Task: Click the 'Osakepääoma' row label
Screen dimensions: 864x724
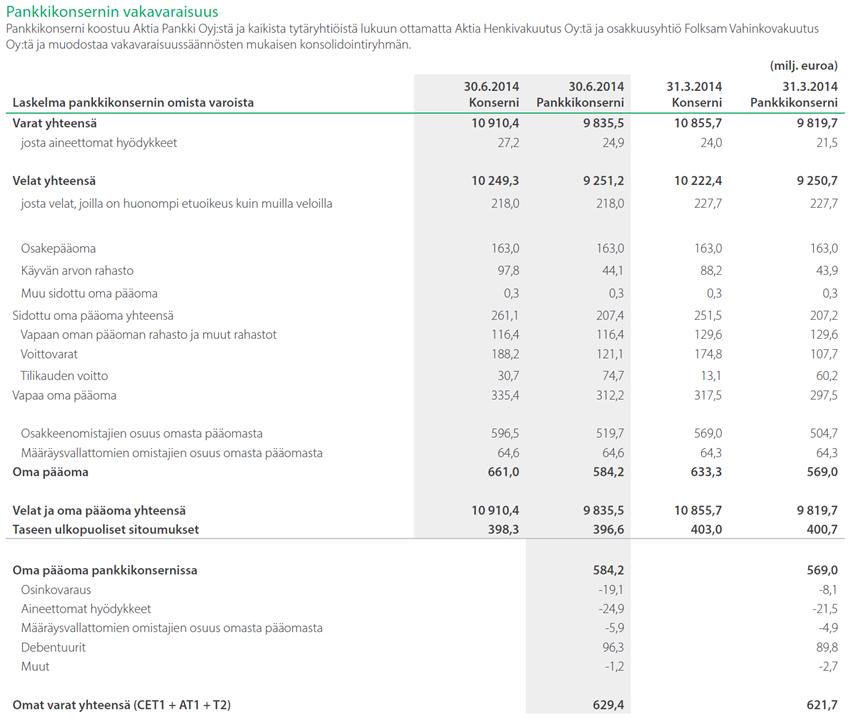Action: 58,248
